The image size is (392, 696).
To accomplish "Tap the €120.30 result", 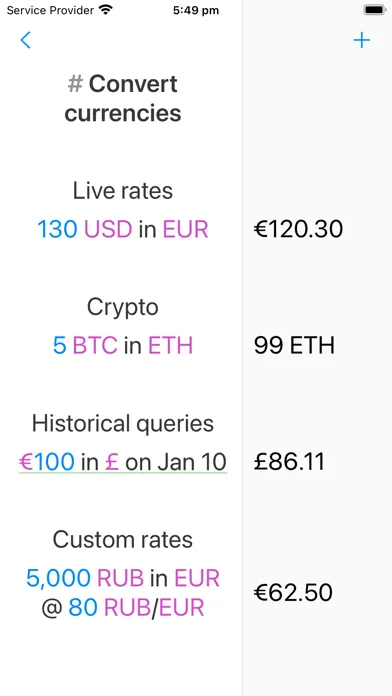I will [x=298, y=229].
